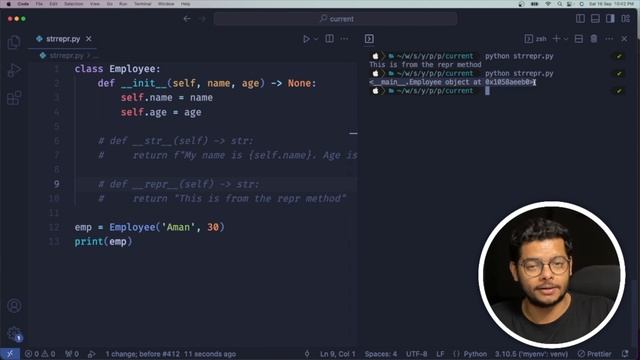Open notifications bell in status bar
Screen dimensions: 640x360
(625, 354)
